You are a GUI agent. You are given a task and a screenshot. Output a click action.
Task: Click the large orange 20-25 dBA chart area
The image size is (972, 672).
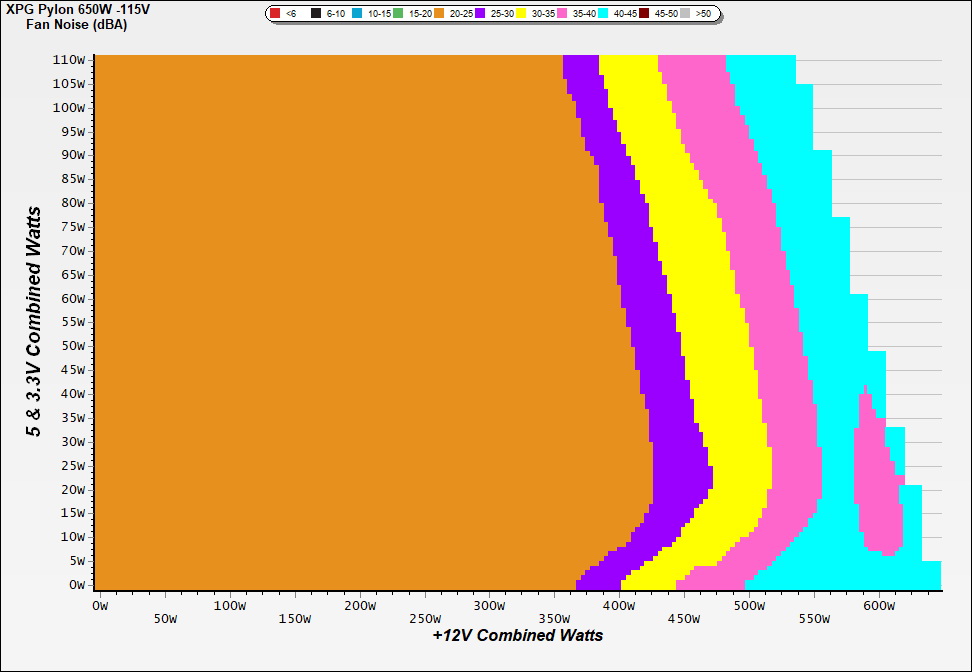[x=330, y=320]
